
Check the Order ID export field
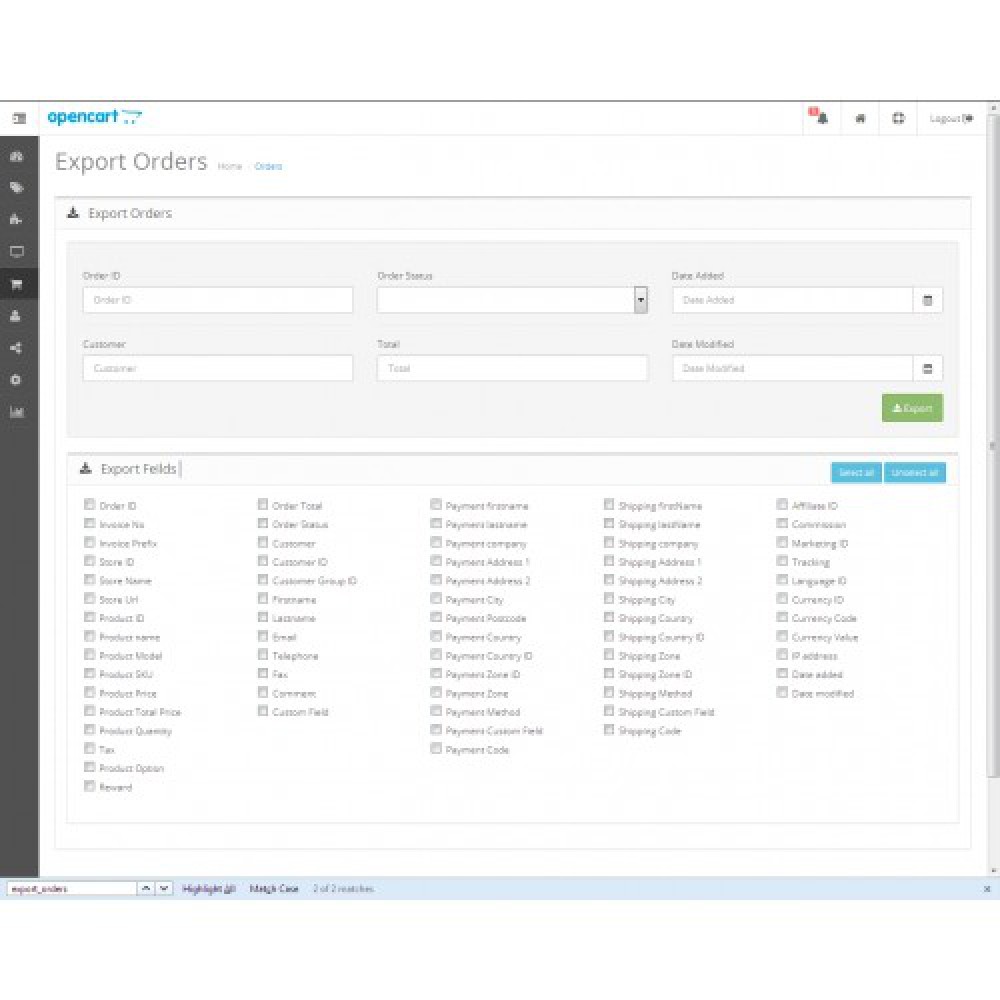90,505
